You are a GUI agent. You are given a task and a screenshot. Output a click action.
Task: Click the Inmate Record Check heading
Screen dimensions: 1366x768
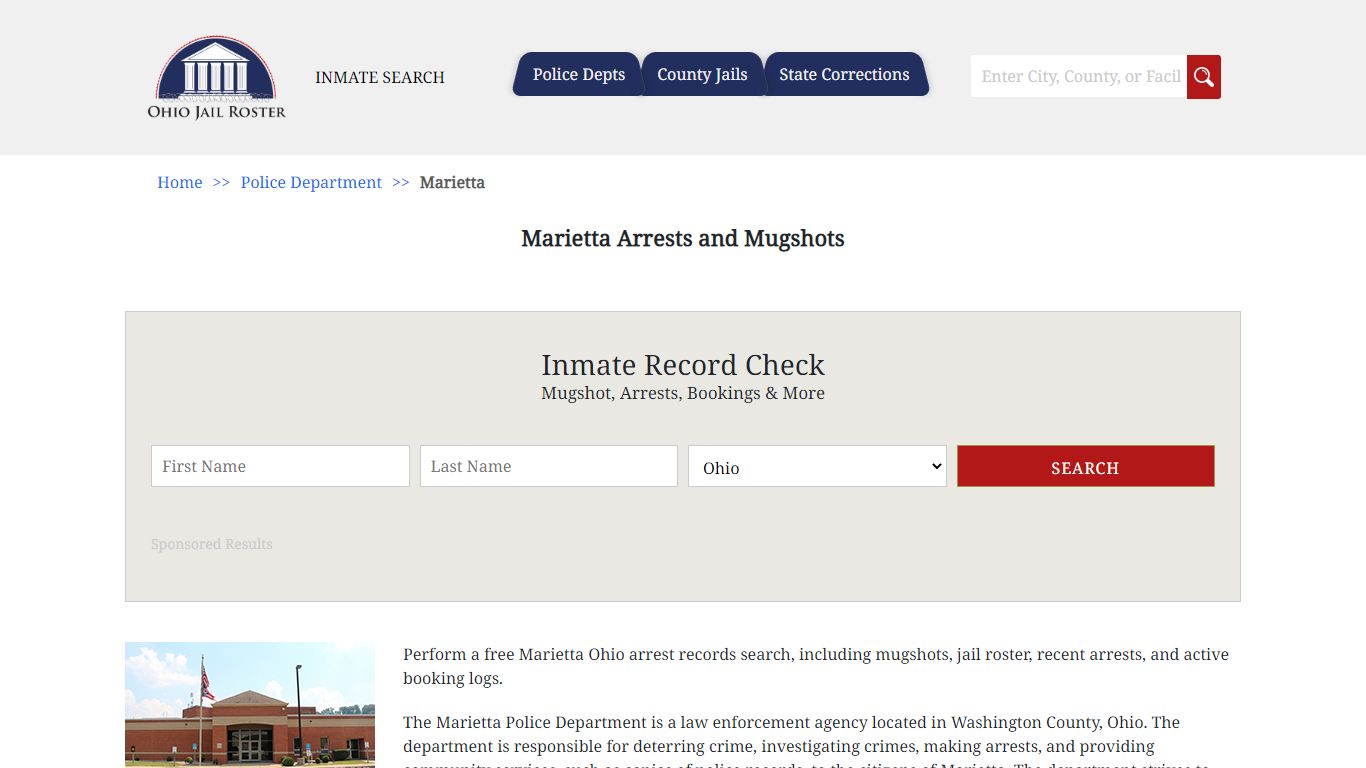pyautogui.click(x=683, y=365)
